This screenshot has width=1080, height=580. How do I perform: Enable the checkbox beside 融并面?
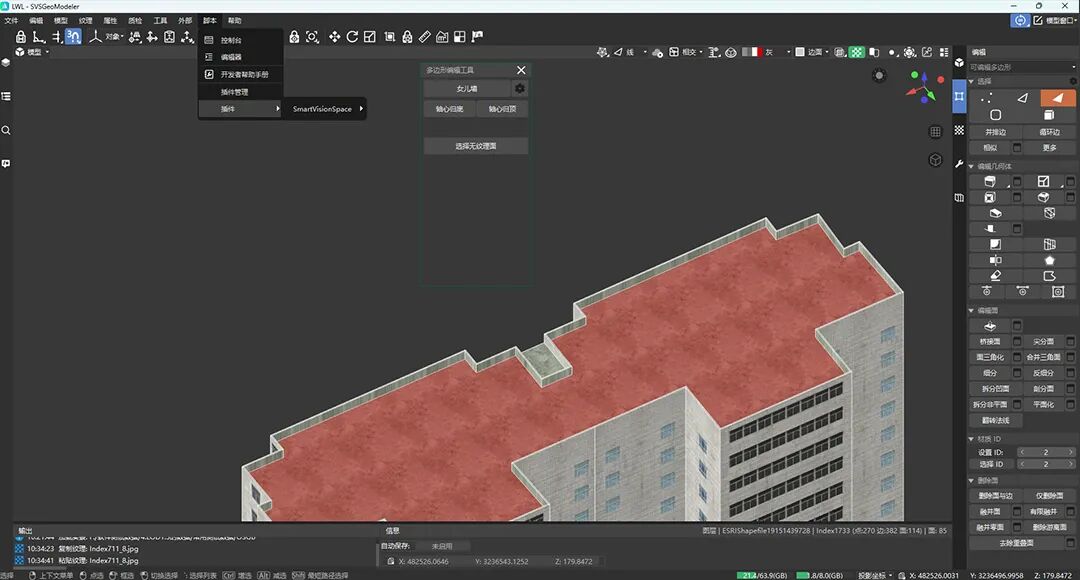tap(1017, 511)
